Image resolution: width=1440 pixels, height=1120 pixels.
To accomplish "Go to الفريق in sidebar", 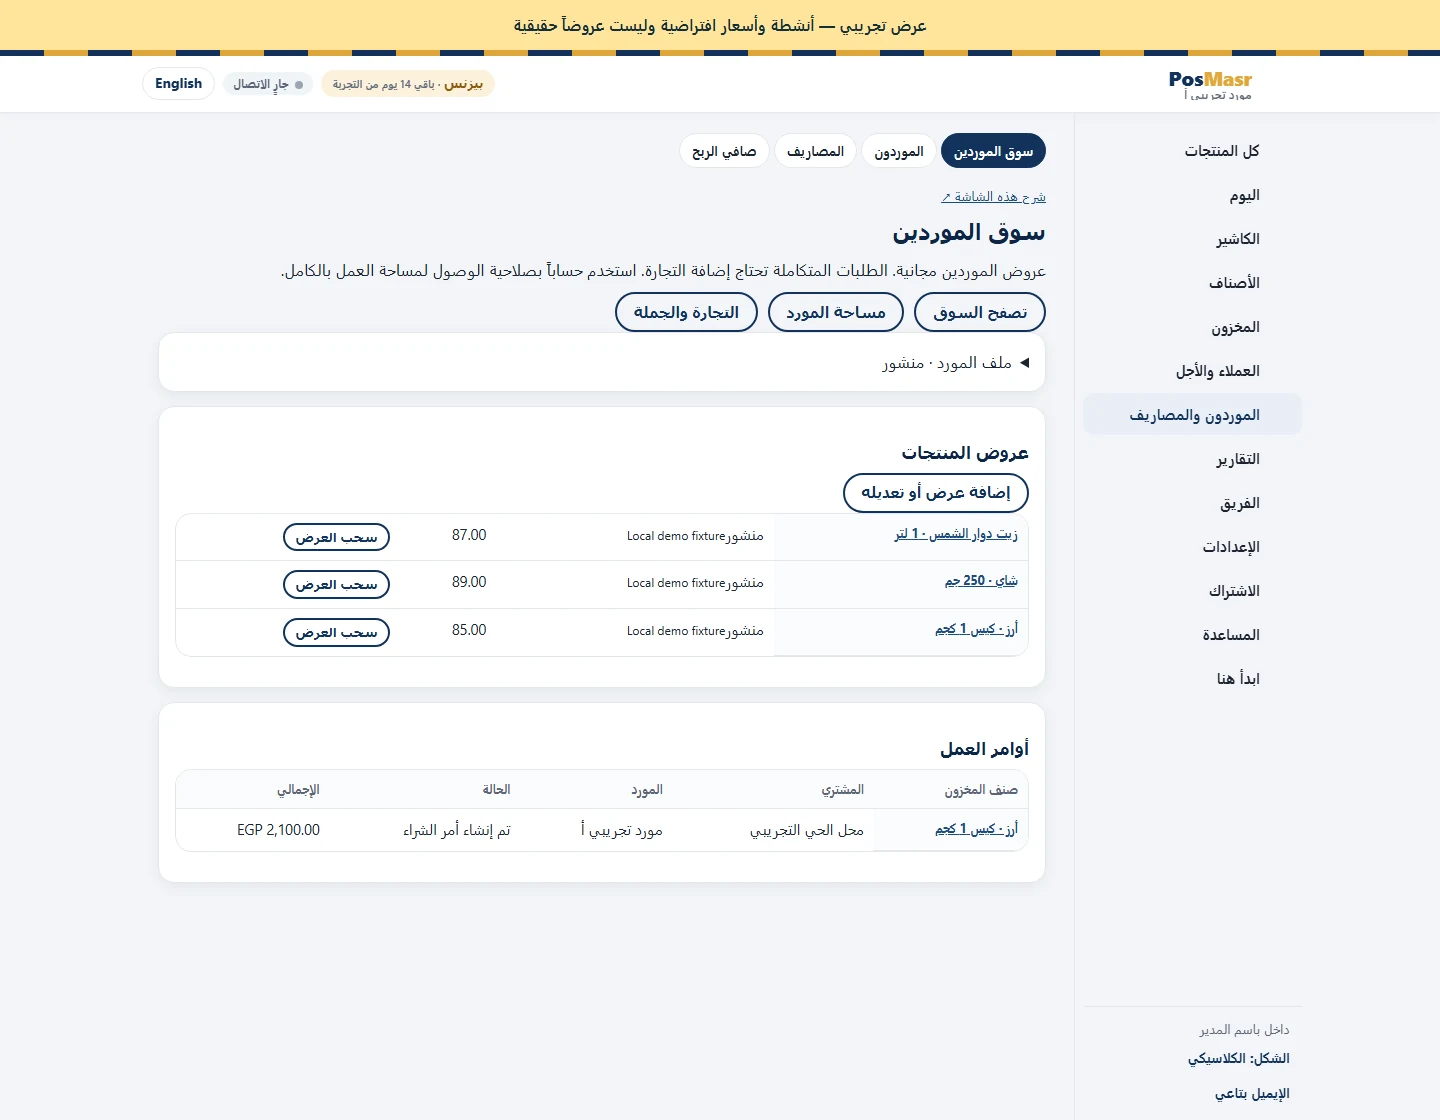I will [x=1192, y=503].
